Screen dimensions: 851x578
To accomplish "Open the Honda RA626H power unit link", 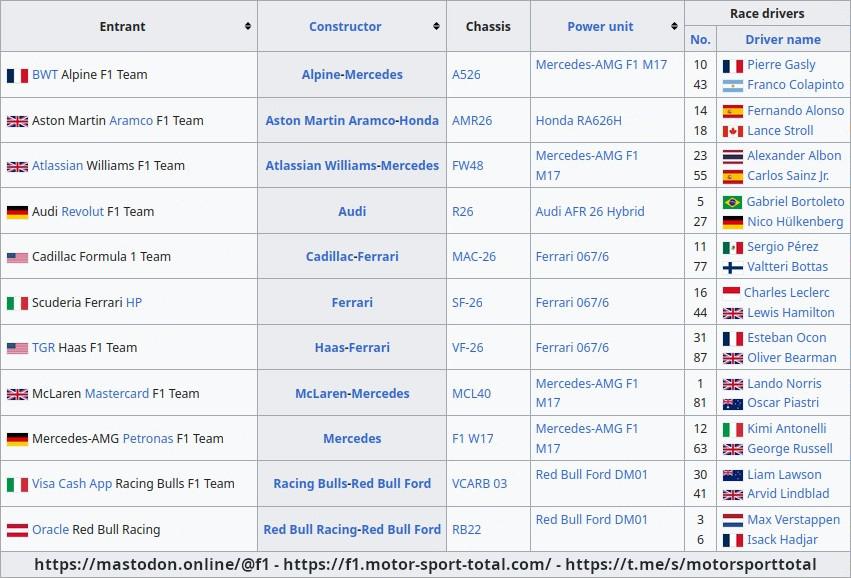I will tap(578, 121).
